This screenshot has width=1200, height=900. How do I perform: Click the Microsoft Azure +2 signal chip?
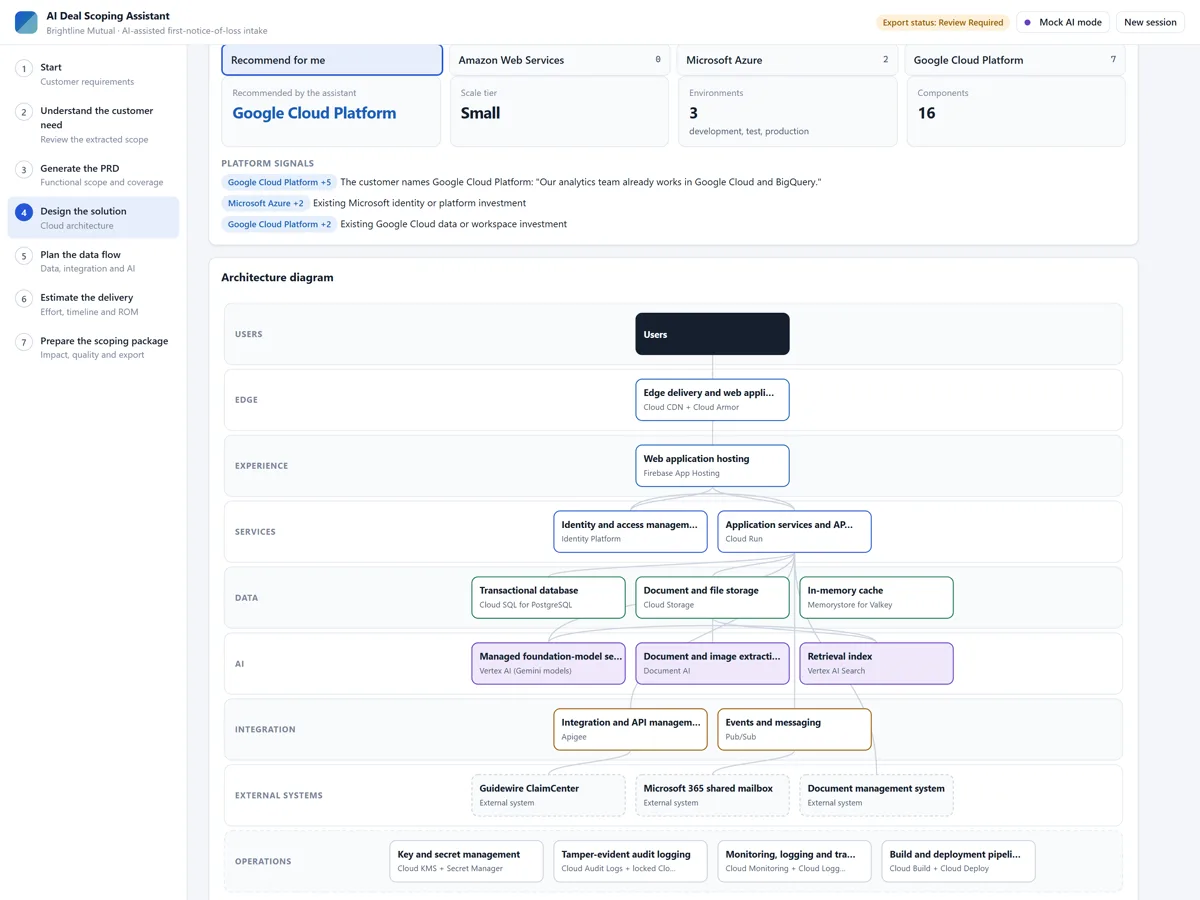[x=265, y=203]
